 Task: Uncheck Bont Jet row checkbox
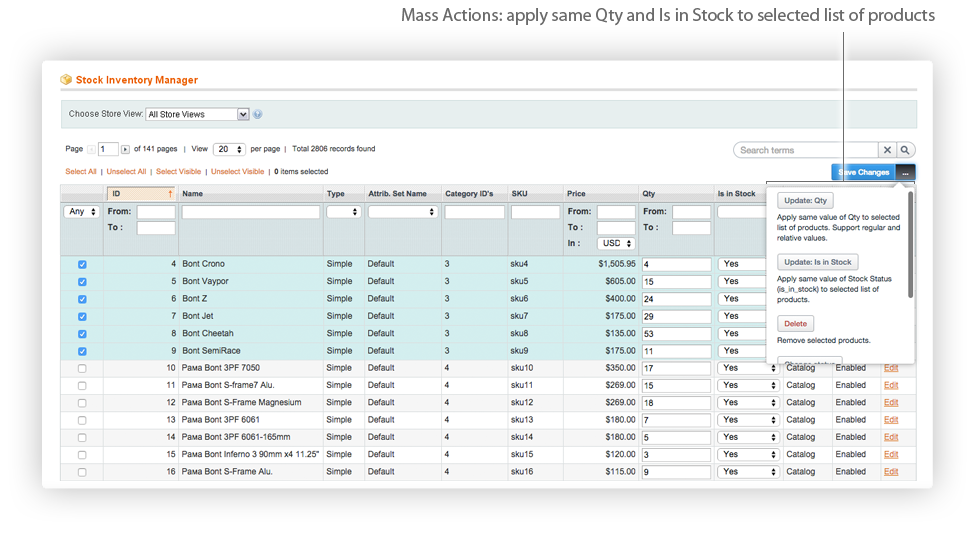(x=82, y=316)
